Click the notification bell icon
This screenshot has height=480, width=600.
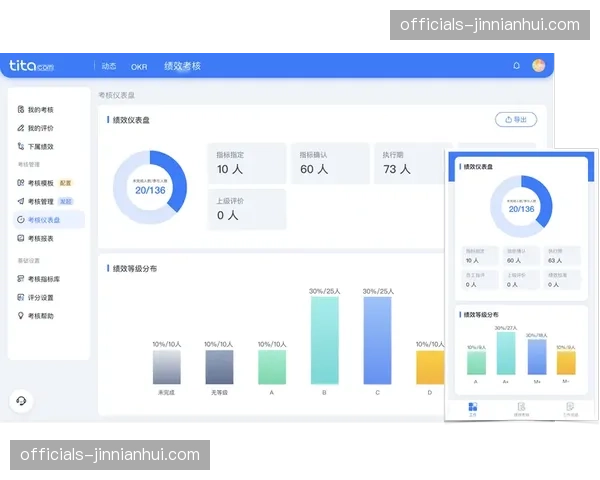517,66
